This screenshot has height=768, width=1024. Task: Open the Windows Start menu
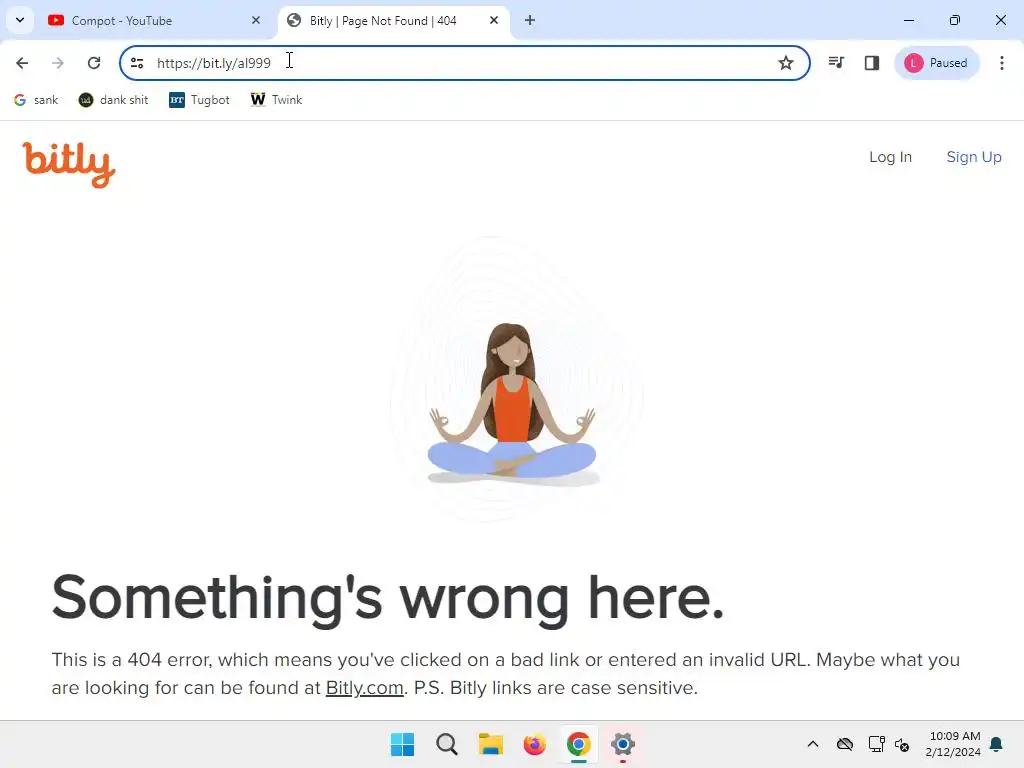pos(402,744)
